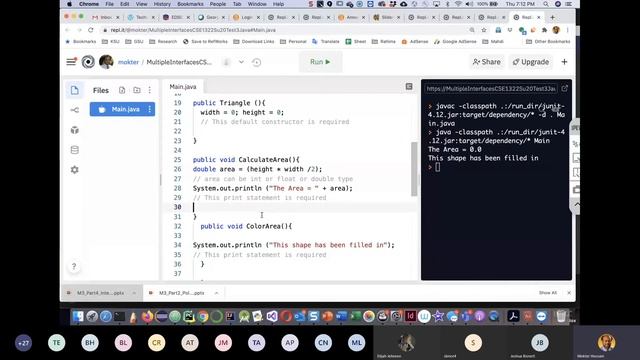
Task: Expand the repl name dropdown chevron
Action: (241, 62)
